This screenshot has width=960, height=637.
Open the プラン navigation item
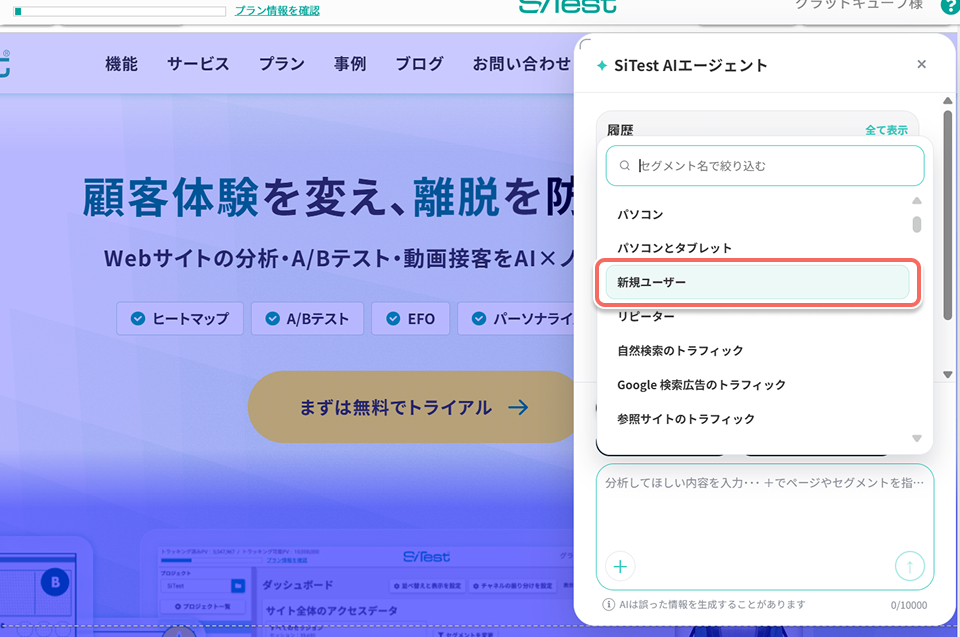click(x=282, y=64)
